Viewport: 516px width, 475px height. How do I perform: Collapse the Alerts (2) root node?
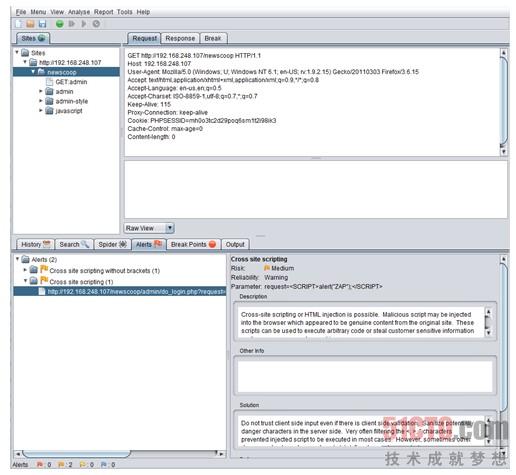pos(17,259)
